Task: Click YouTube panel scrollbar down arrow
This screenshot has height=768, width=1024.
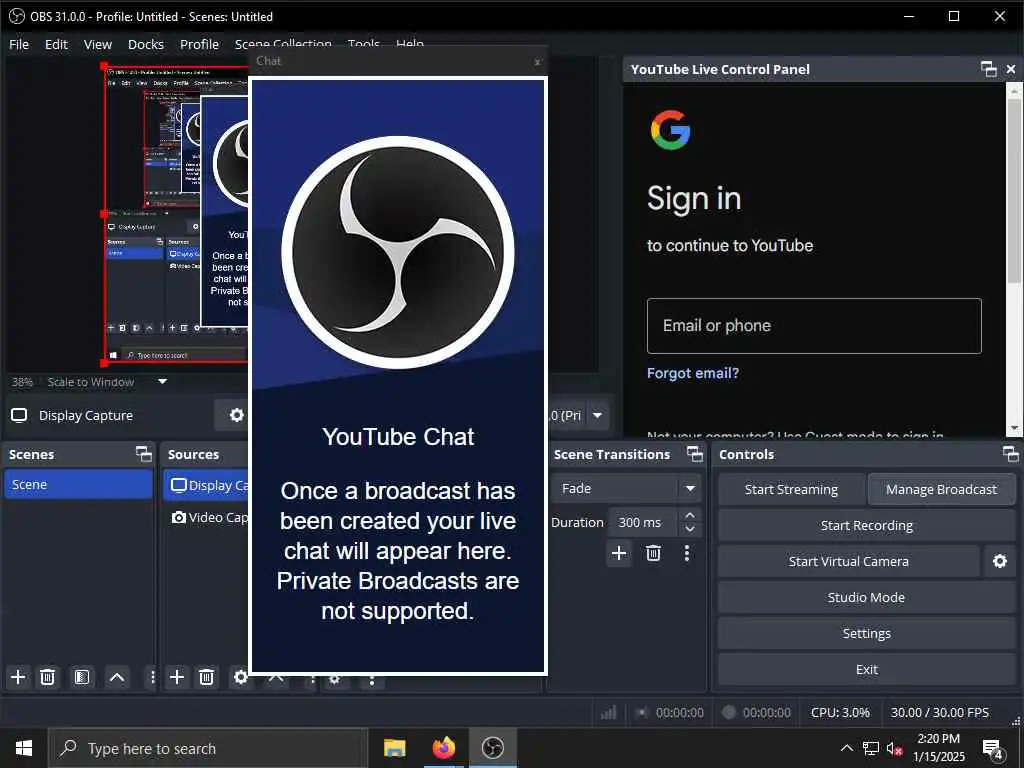Action: [1014, 428]
